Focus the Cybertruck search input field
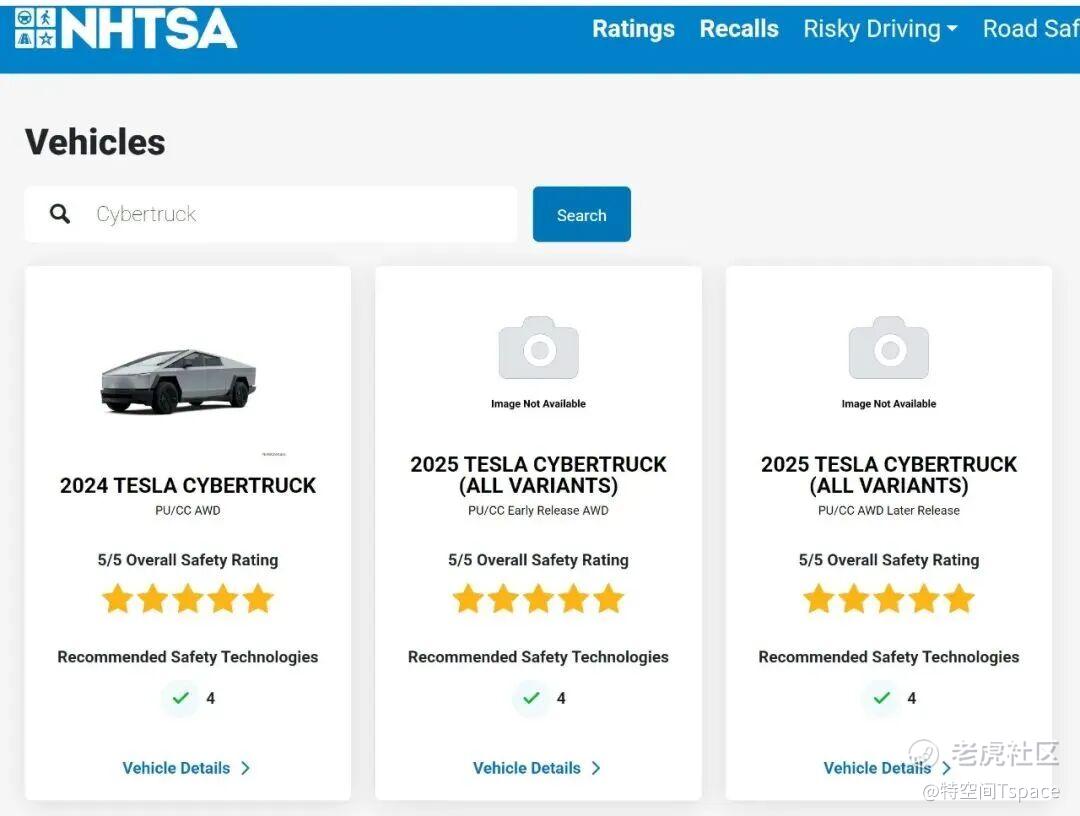 click(x=300, y=214)
